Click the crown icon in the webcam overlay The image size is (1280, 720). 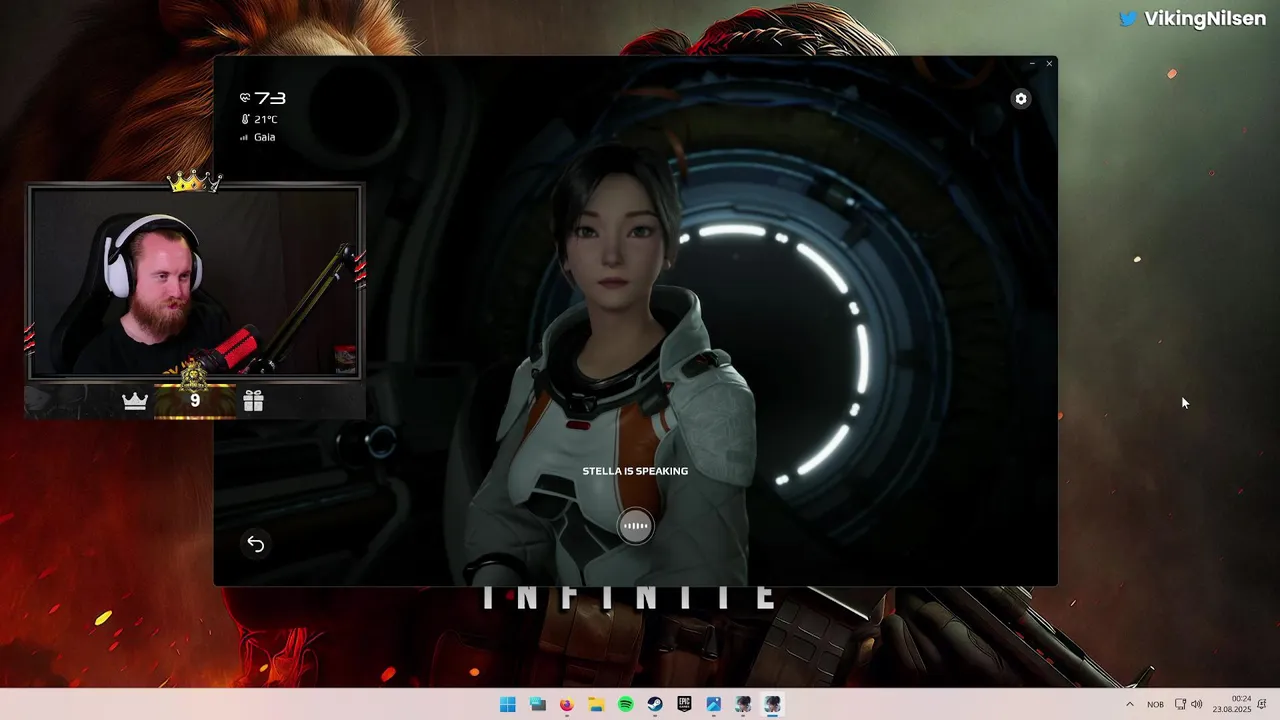(135, 401)
